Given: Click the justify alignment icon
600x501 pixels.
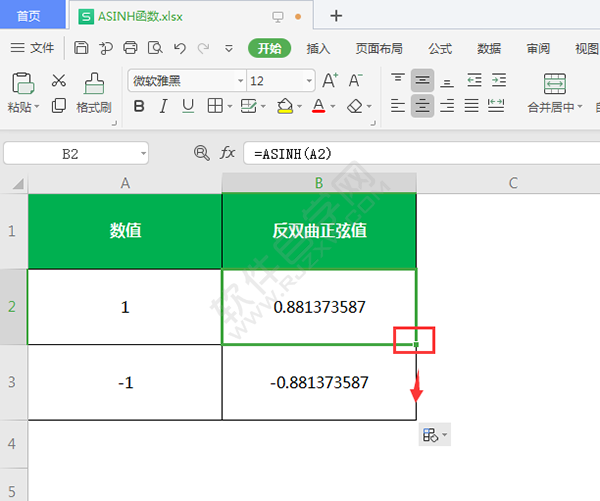Looking at the screenshot, I should coord(471,106).
